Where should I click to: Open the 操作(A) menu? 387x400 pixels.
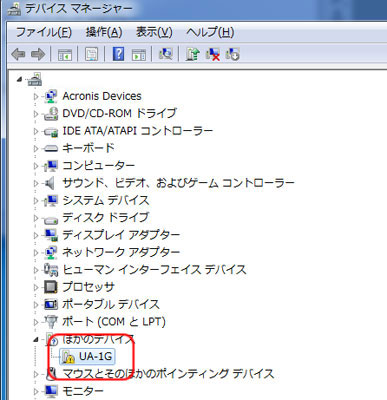[x=104, y=32]
